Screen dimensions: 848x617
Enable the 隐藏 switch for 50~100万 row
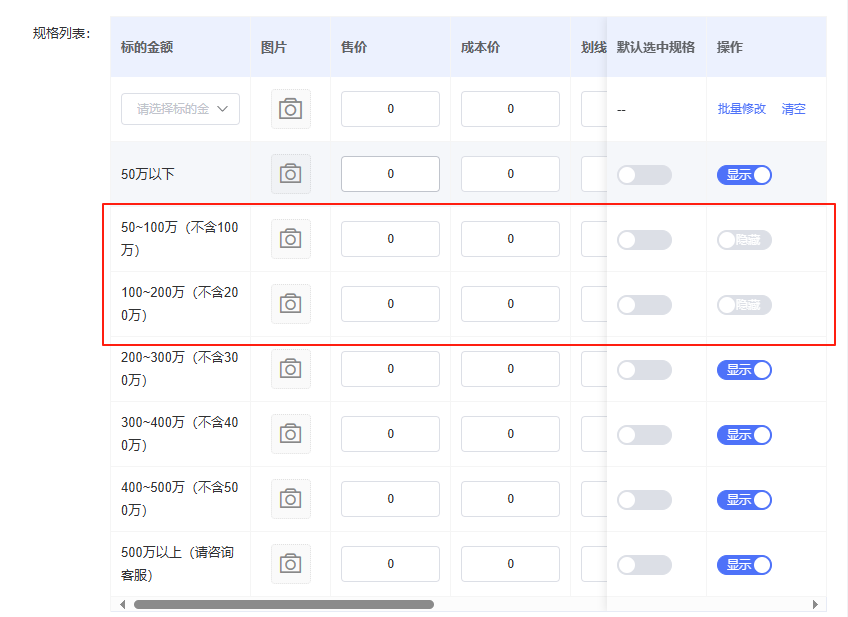[744, 240]
